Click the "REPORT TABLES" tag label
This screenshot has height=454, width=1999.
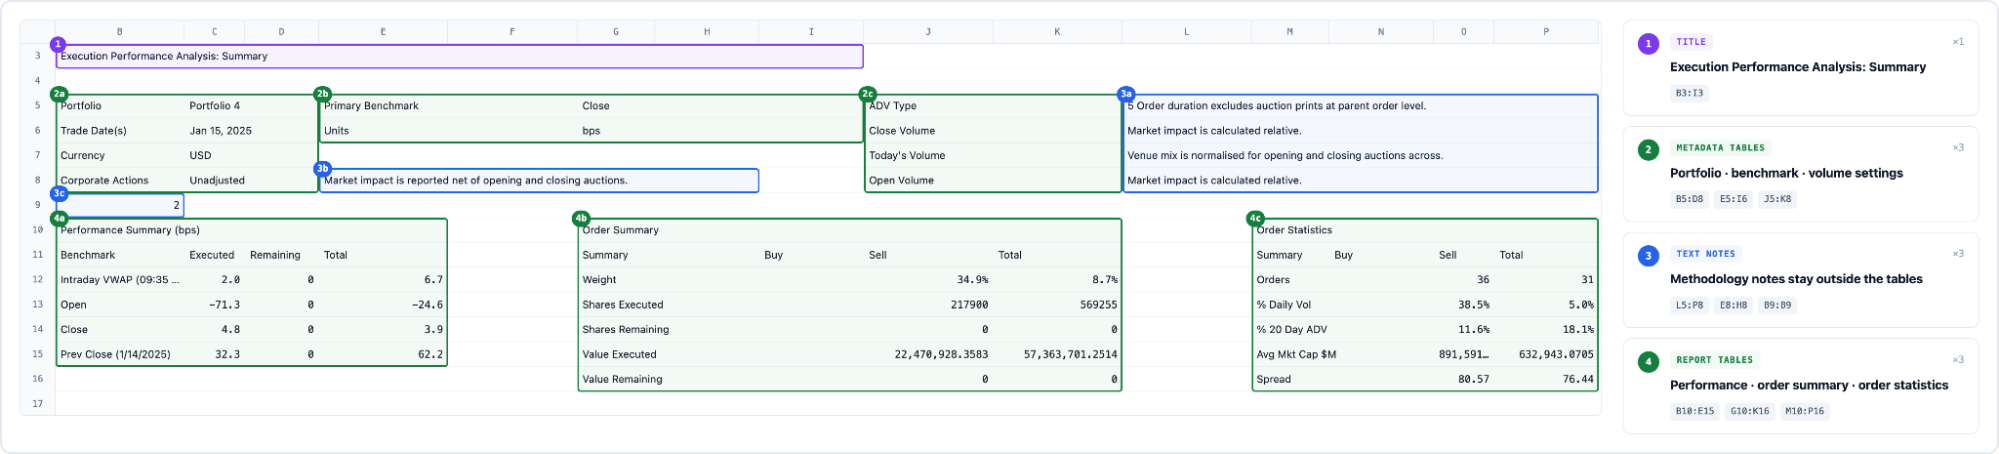[1715, 360]
